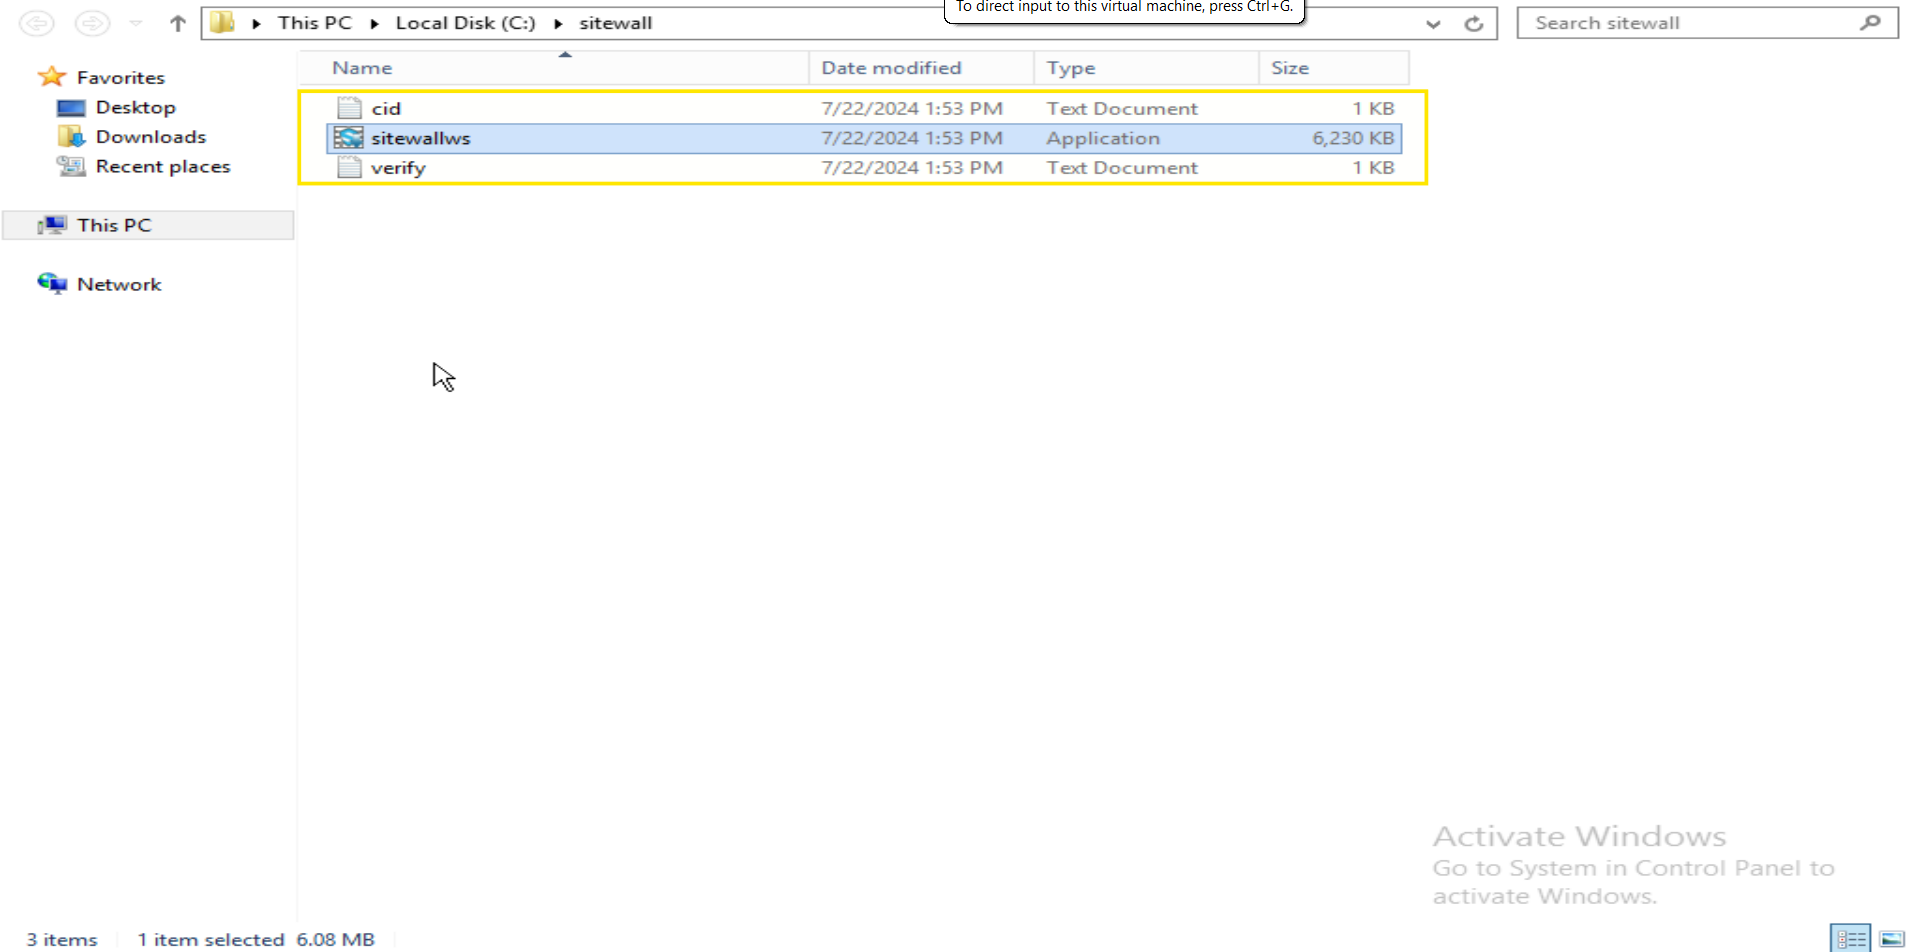Sort by Name column header
The image size is (1918, 952).
tap(553, 68)
